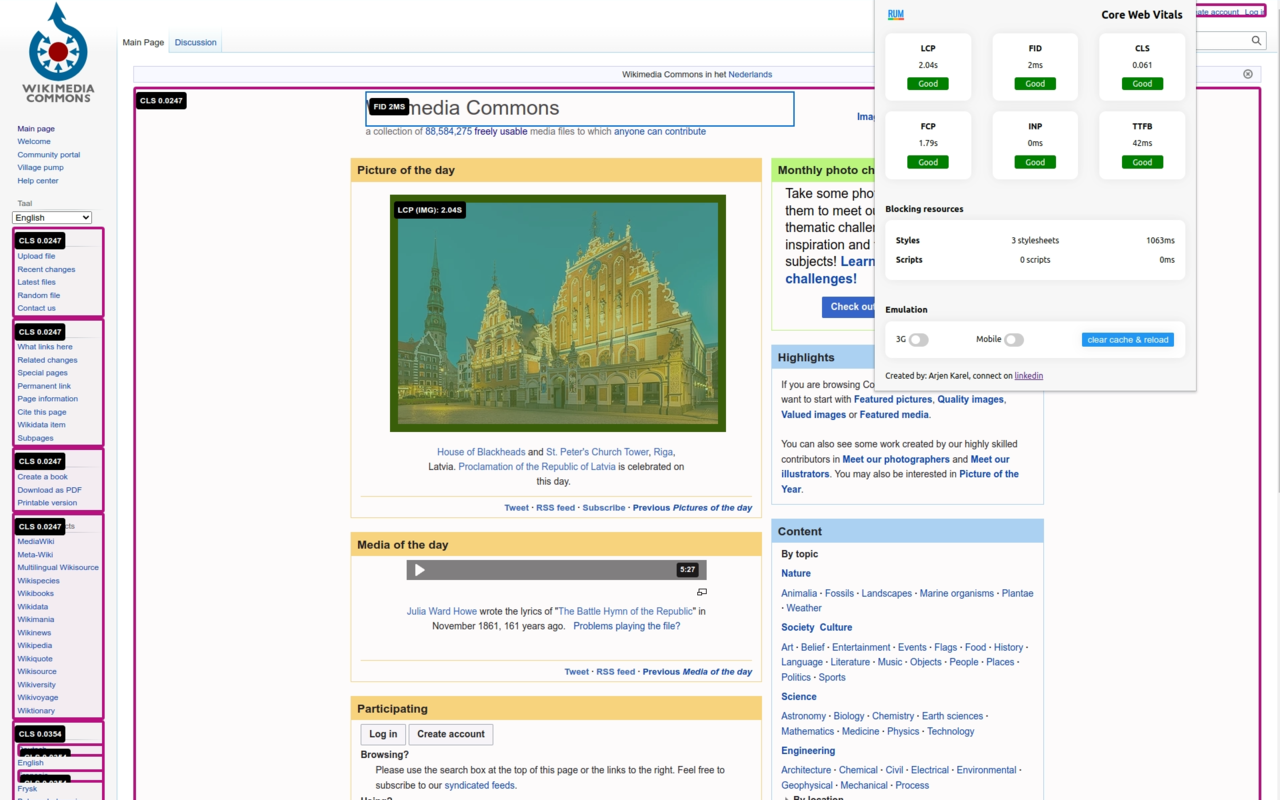The width and height of the screenshot is (1280, 800).
Task: Open the House of Blackheads link
Action: pos(480,451)
